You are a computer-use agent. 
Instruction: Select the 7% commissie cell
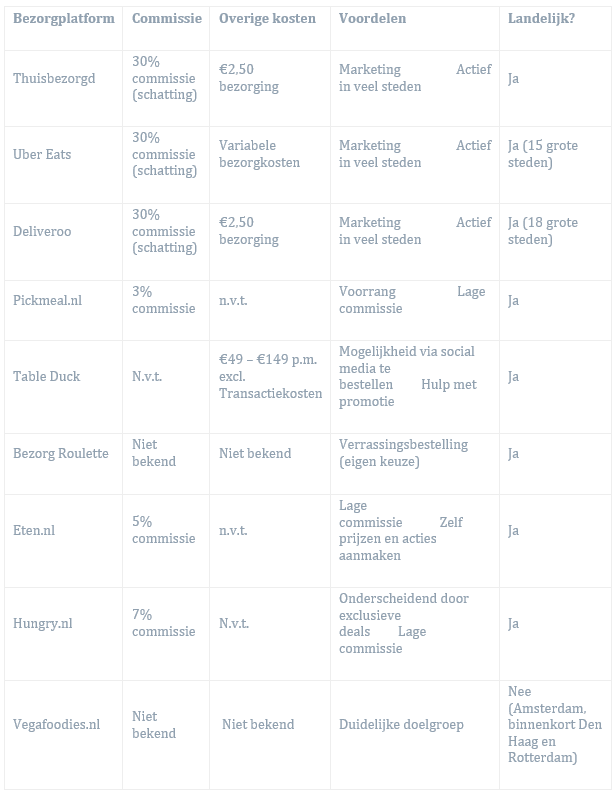click(163, 624)
